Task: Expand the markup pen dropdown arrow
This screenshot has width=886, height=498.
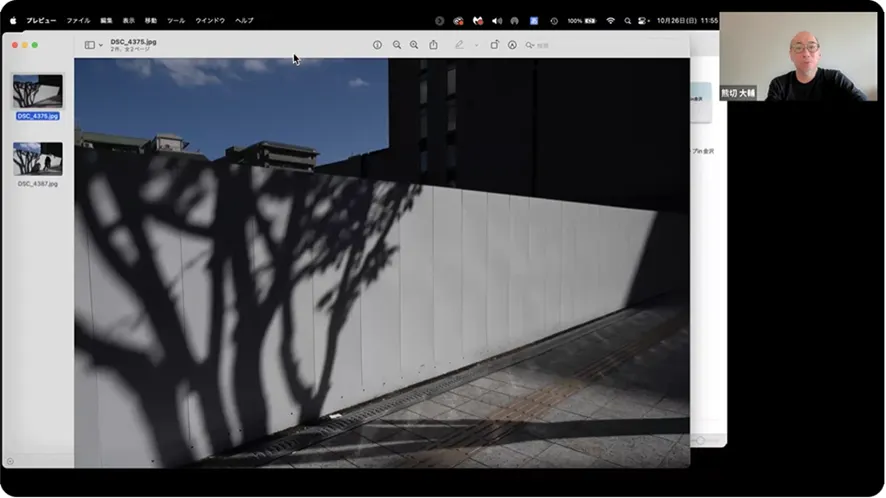Action: [x=476, y=45]
